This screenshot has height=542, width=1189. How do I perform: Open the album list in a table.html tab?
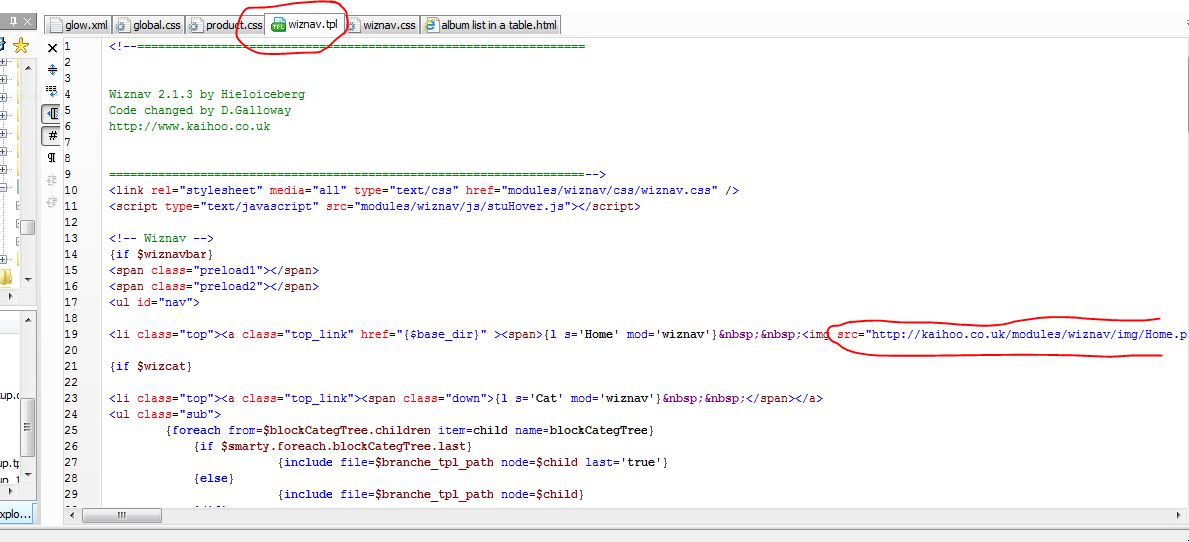[x=491, y=25]
